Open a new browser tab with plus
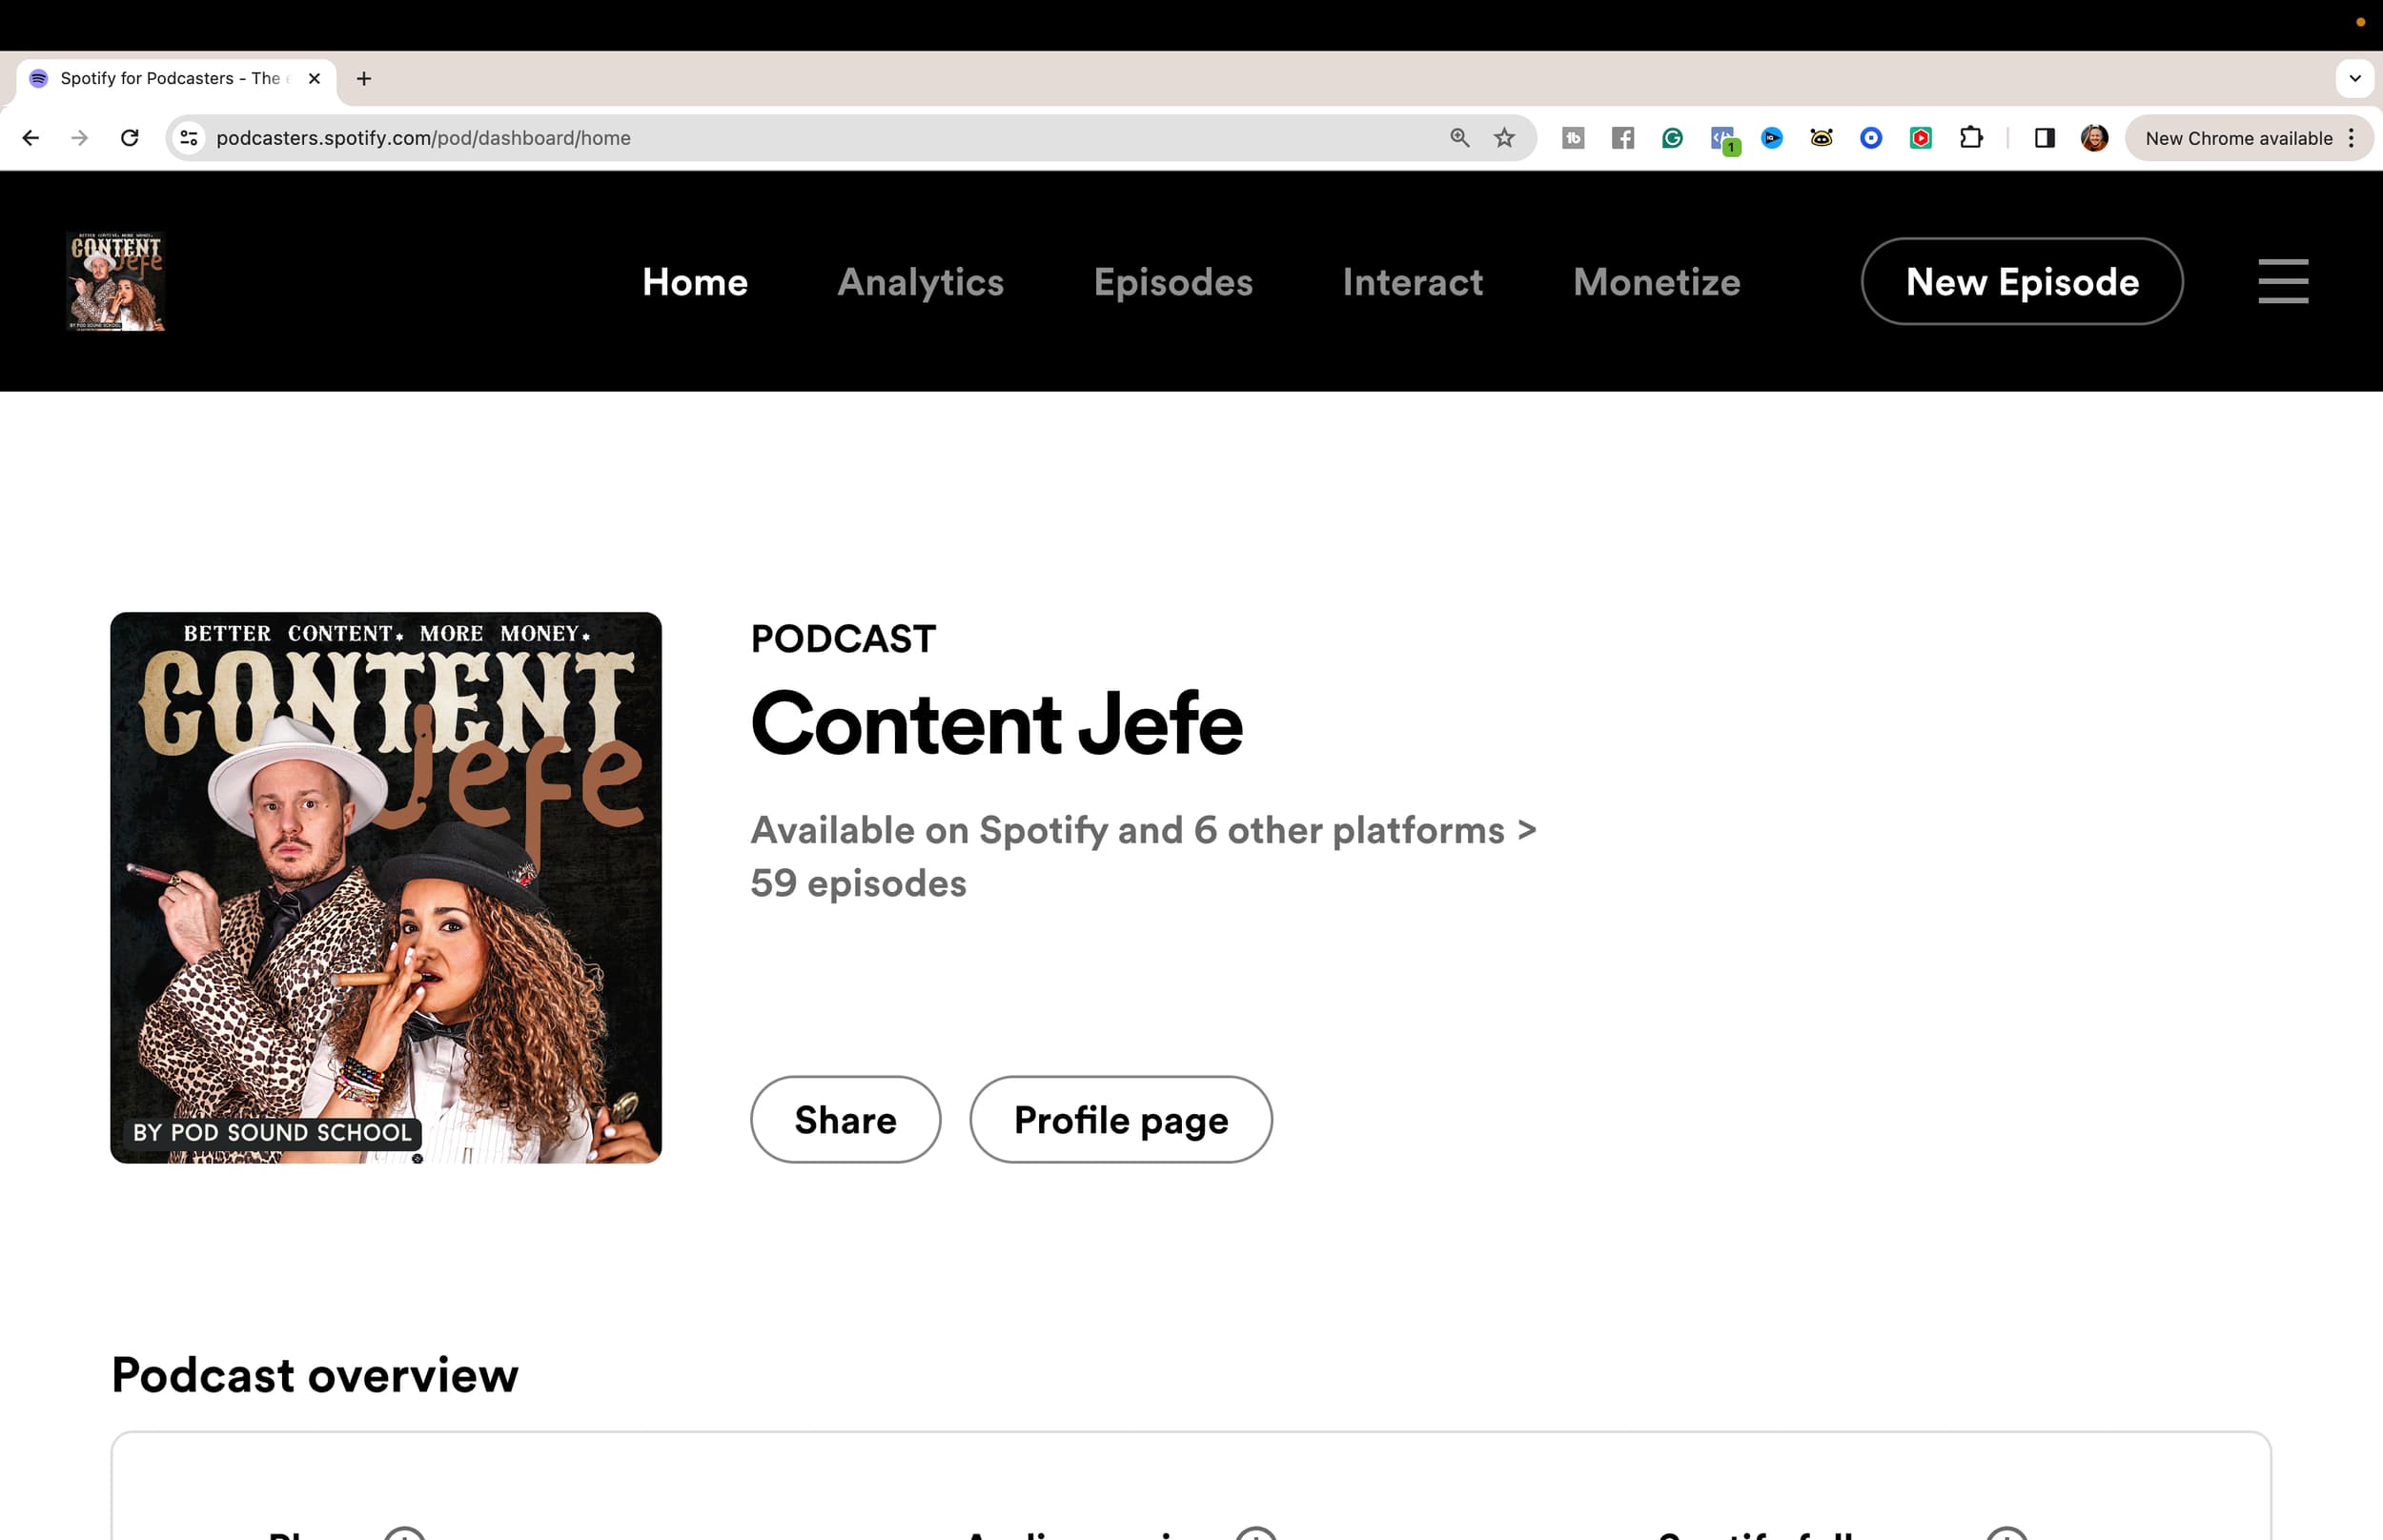2383x1540 pixels. point(364,78)
